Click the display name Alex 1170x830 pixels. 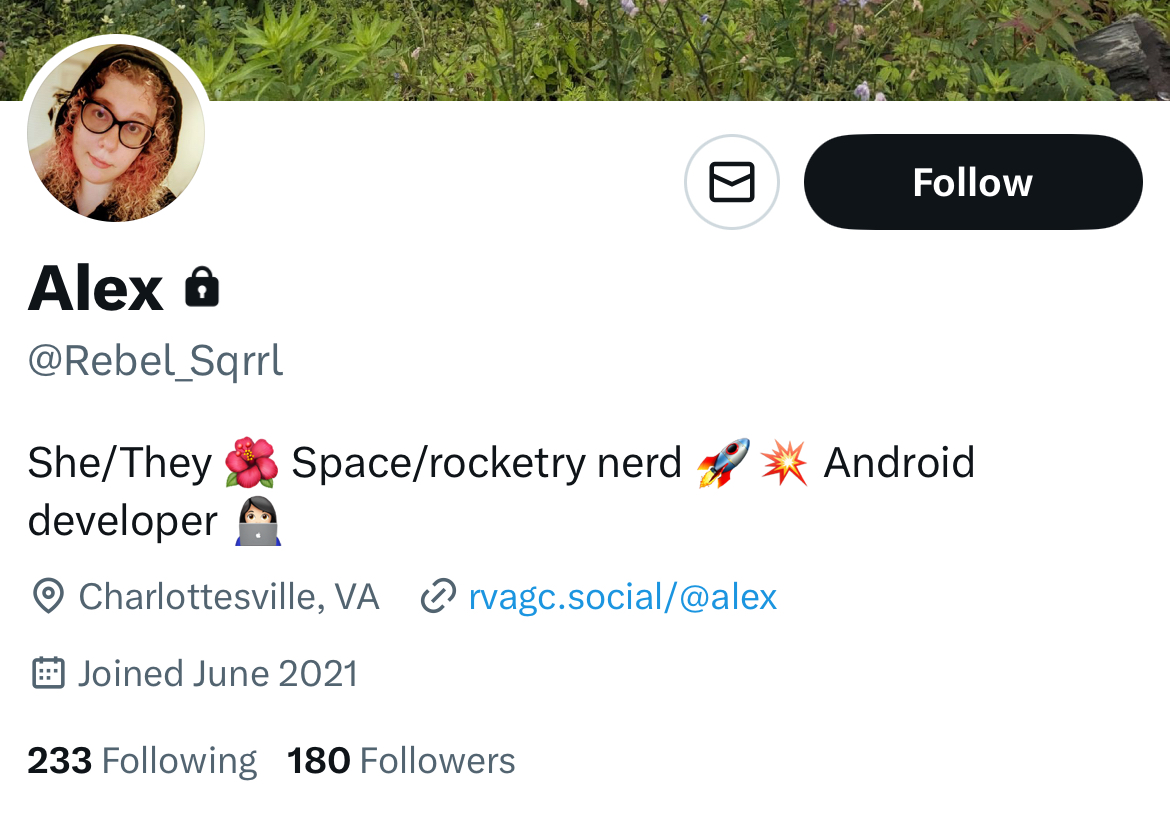(96, 289)
